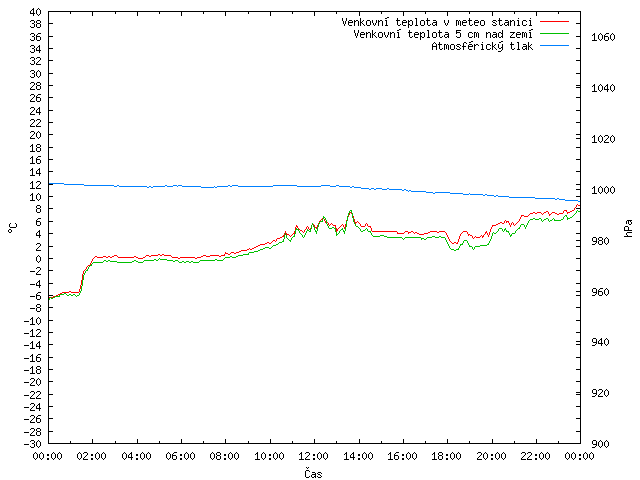Click the pressure axis label '1000'

pos(603,190)
